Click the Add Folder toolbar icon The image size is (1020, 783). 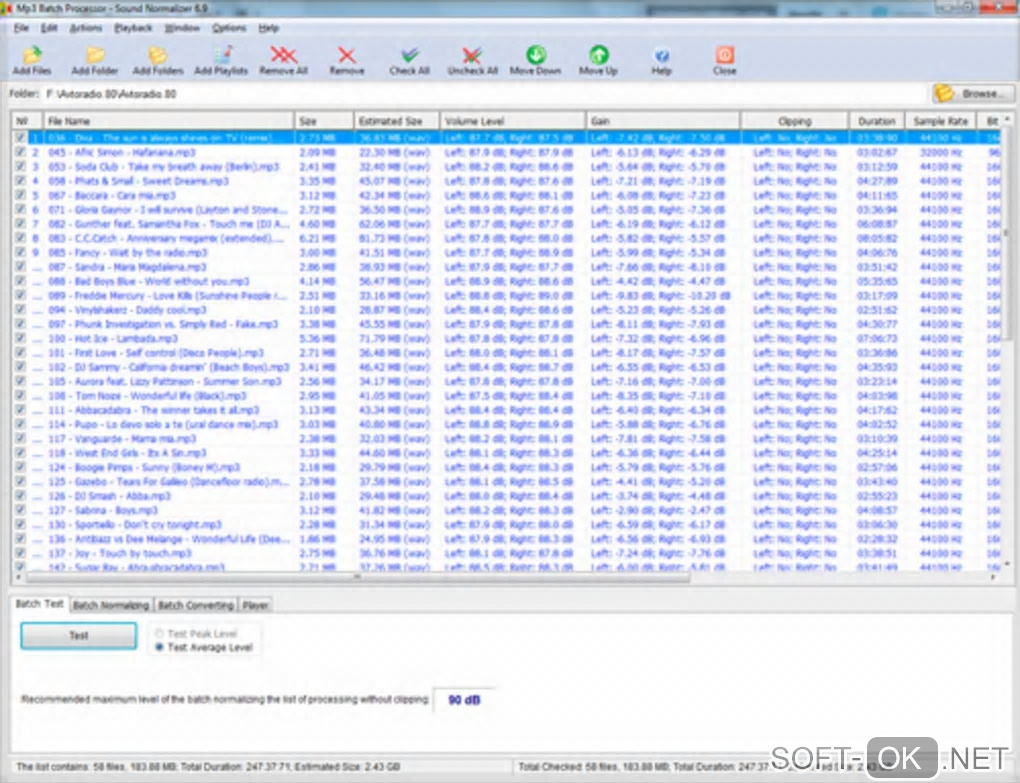95,60
